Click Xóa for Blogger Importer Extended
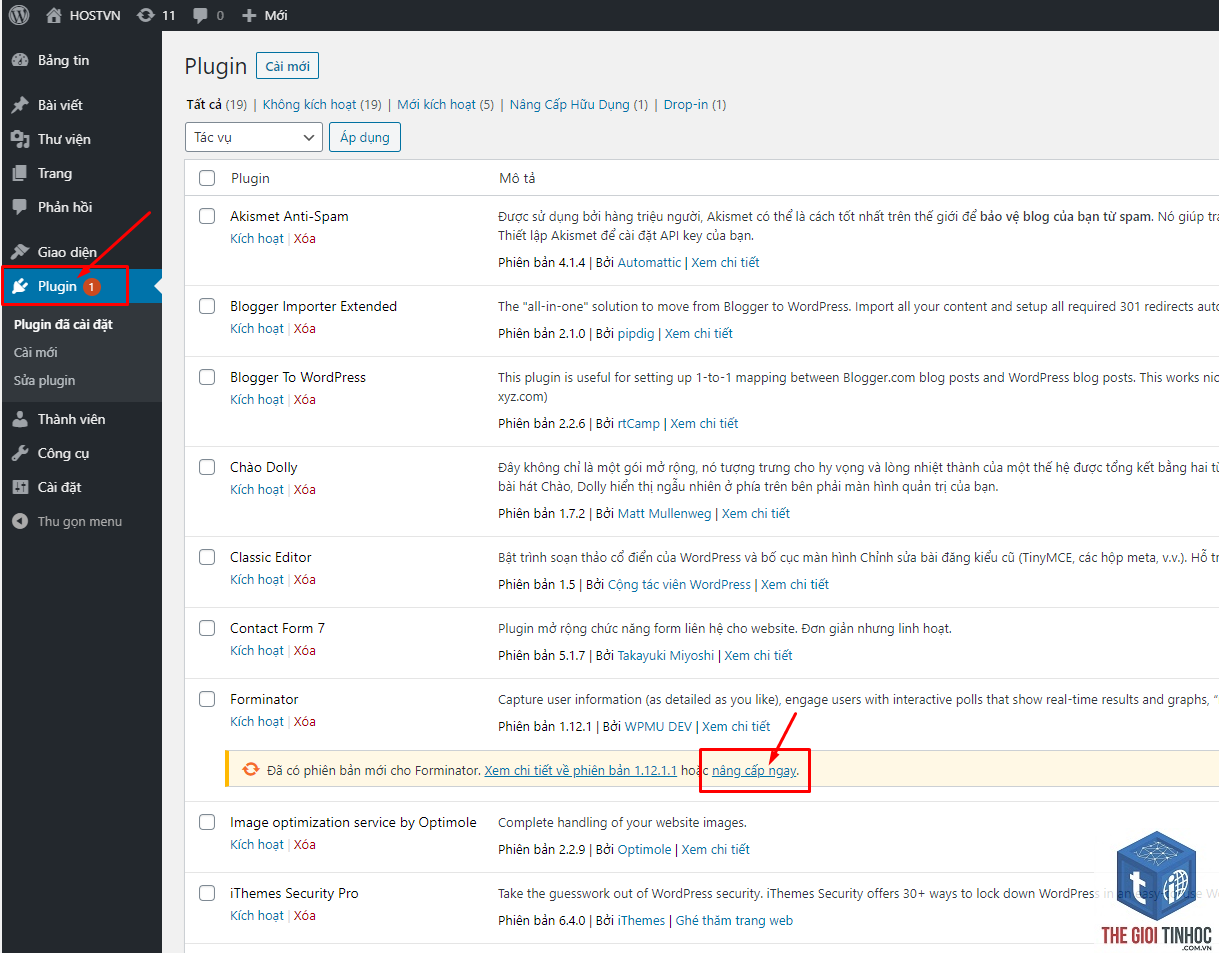 pyautogui.click(x=305, y=328)
